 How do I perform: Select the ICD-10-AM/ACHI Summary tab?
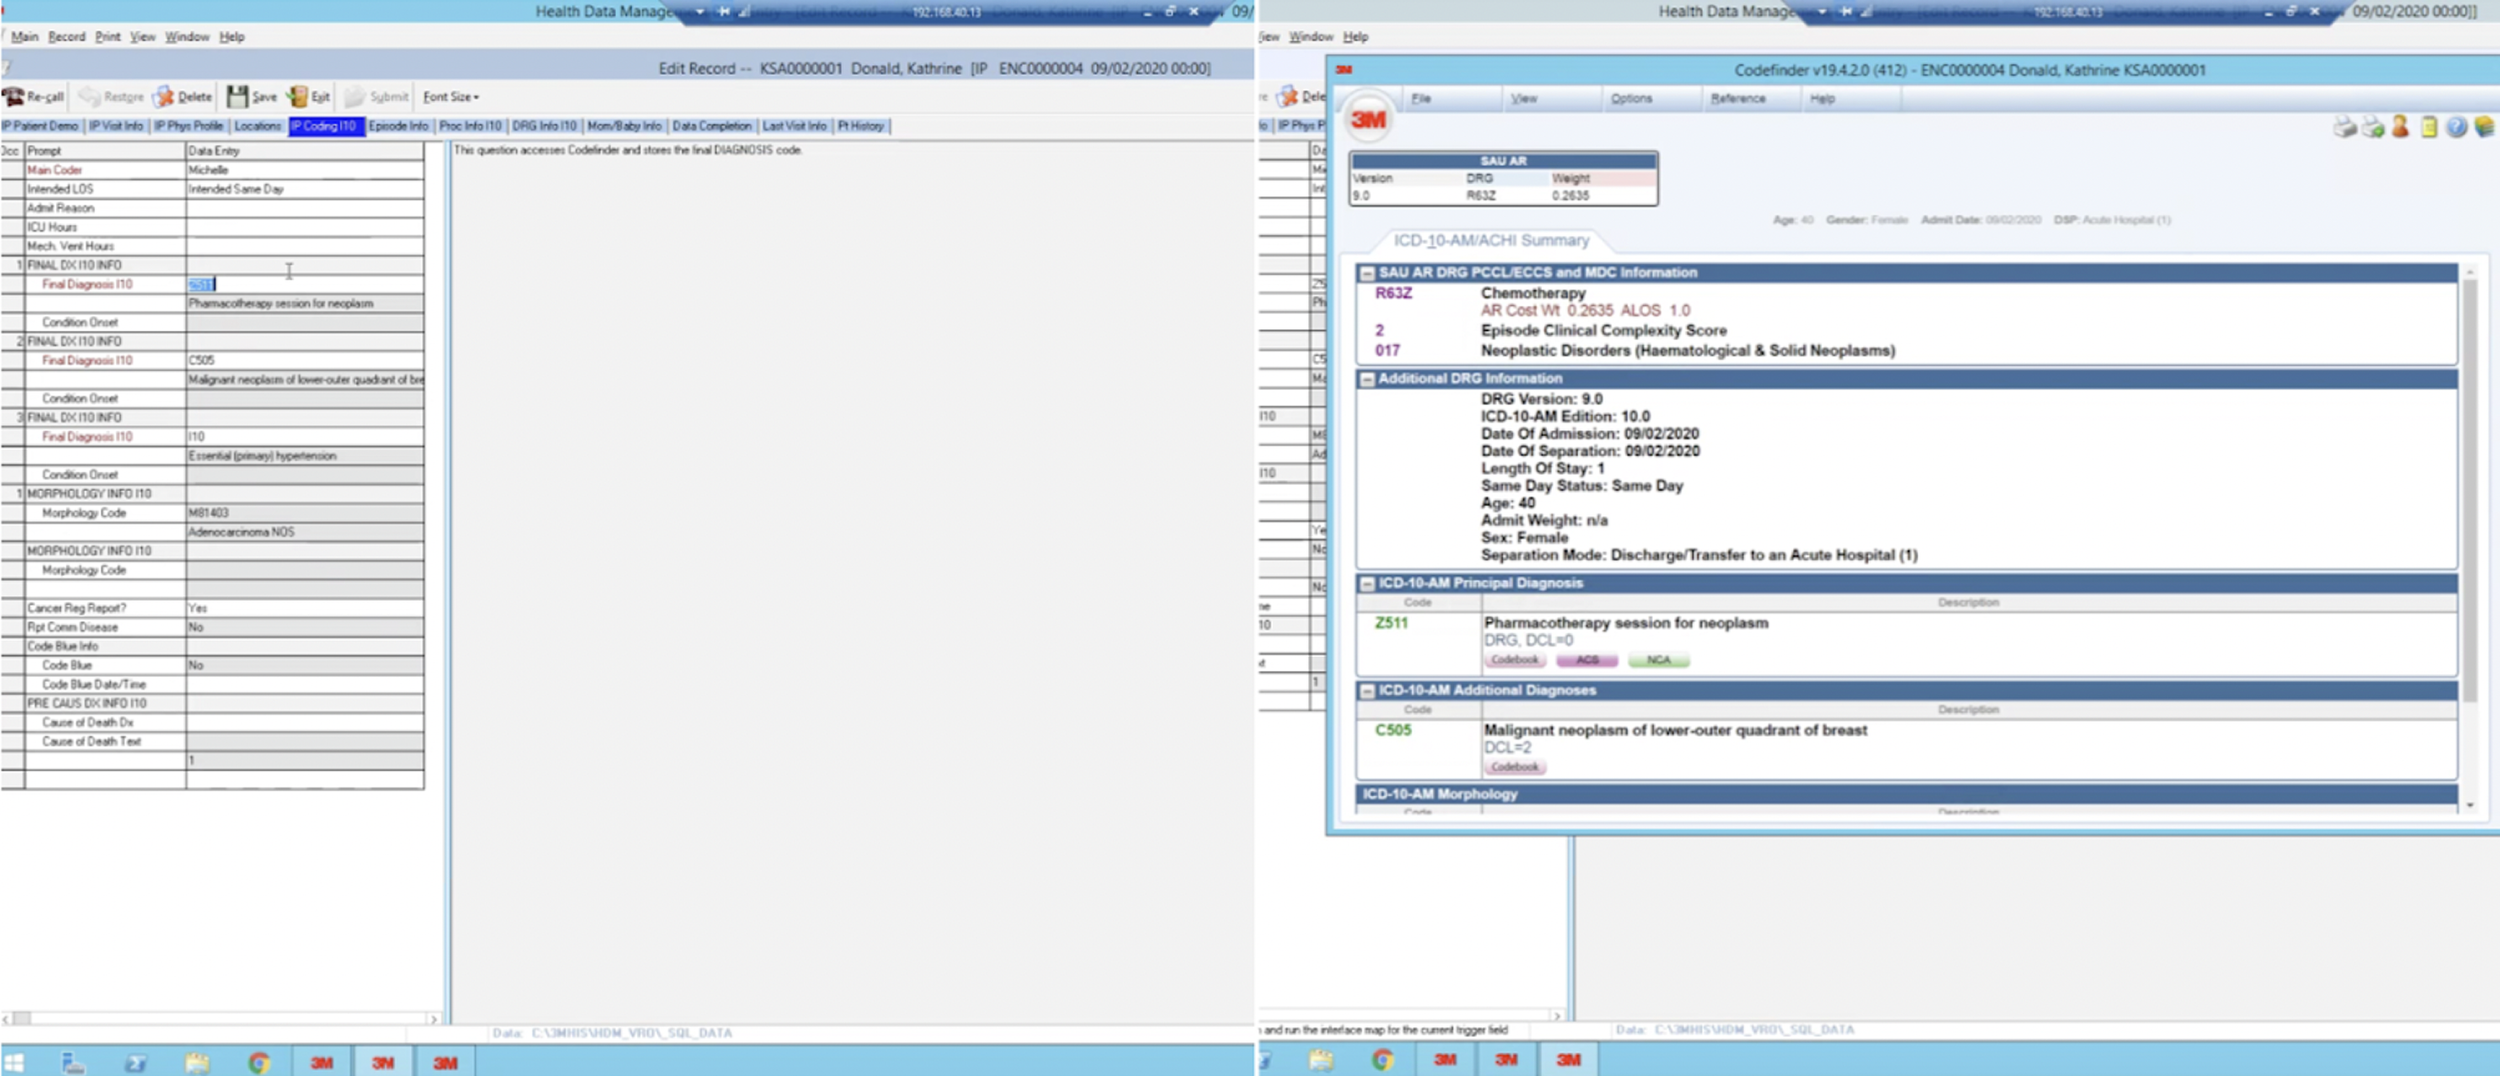pyautogui.click(x=1491, y=241)
